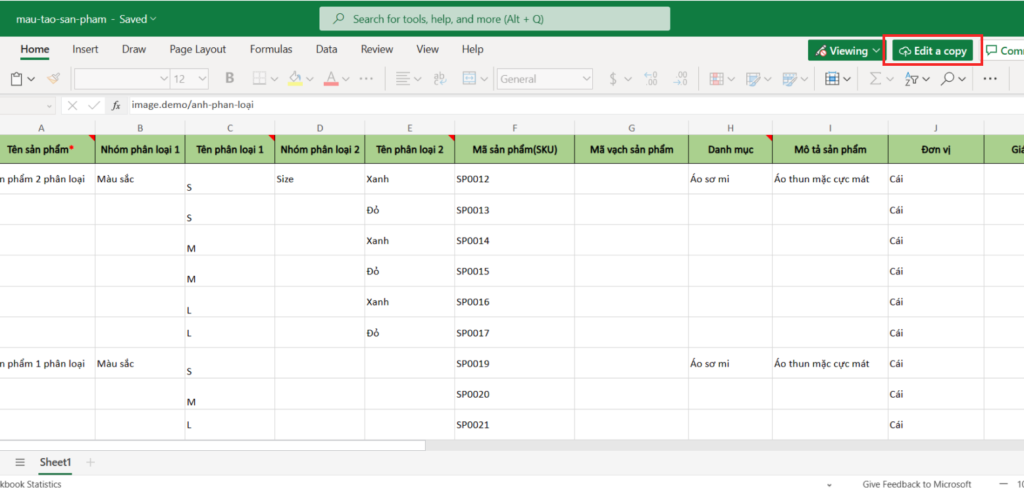Click the formula bar text field
The image size is (1024, 491).
coord(575,105)
